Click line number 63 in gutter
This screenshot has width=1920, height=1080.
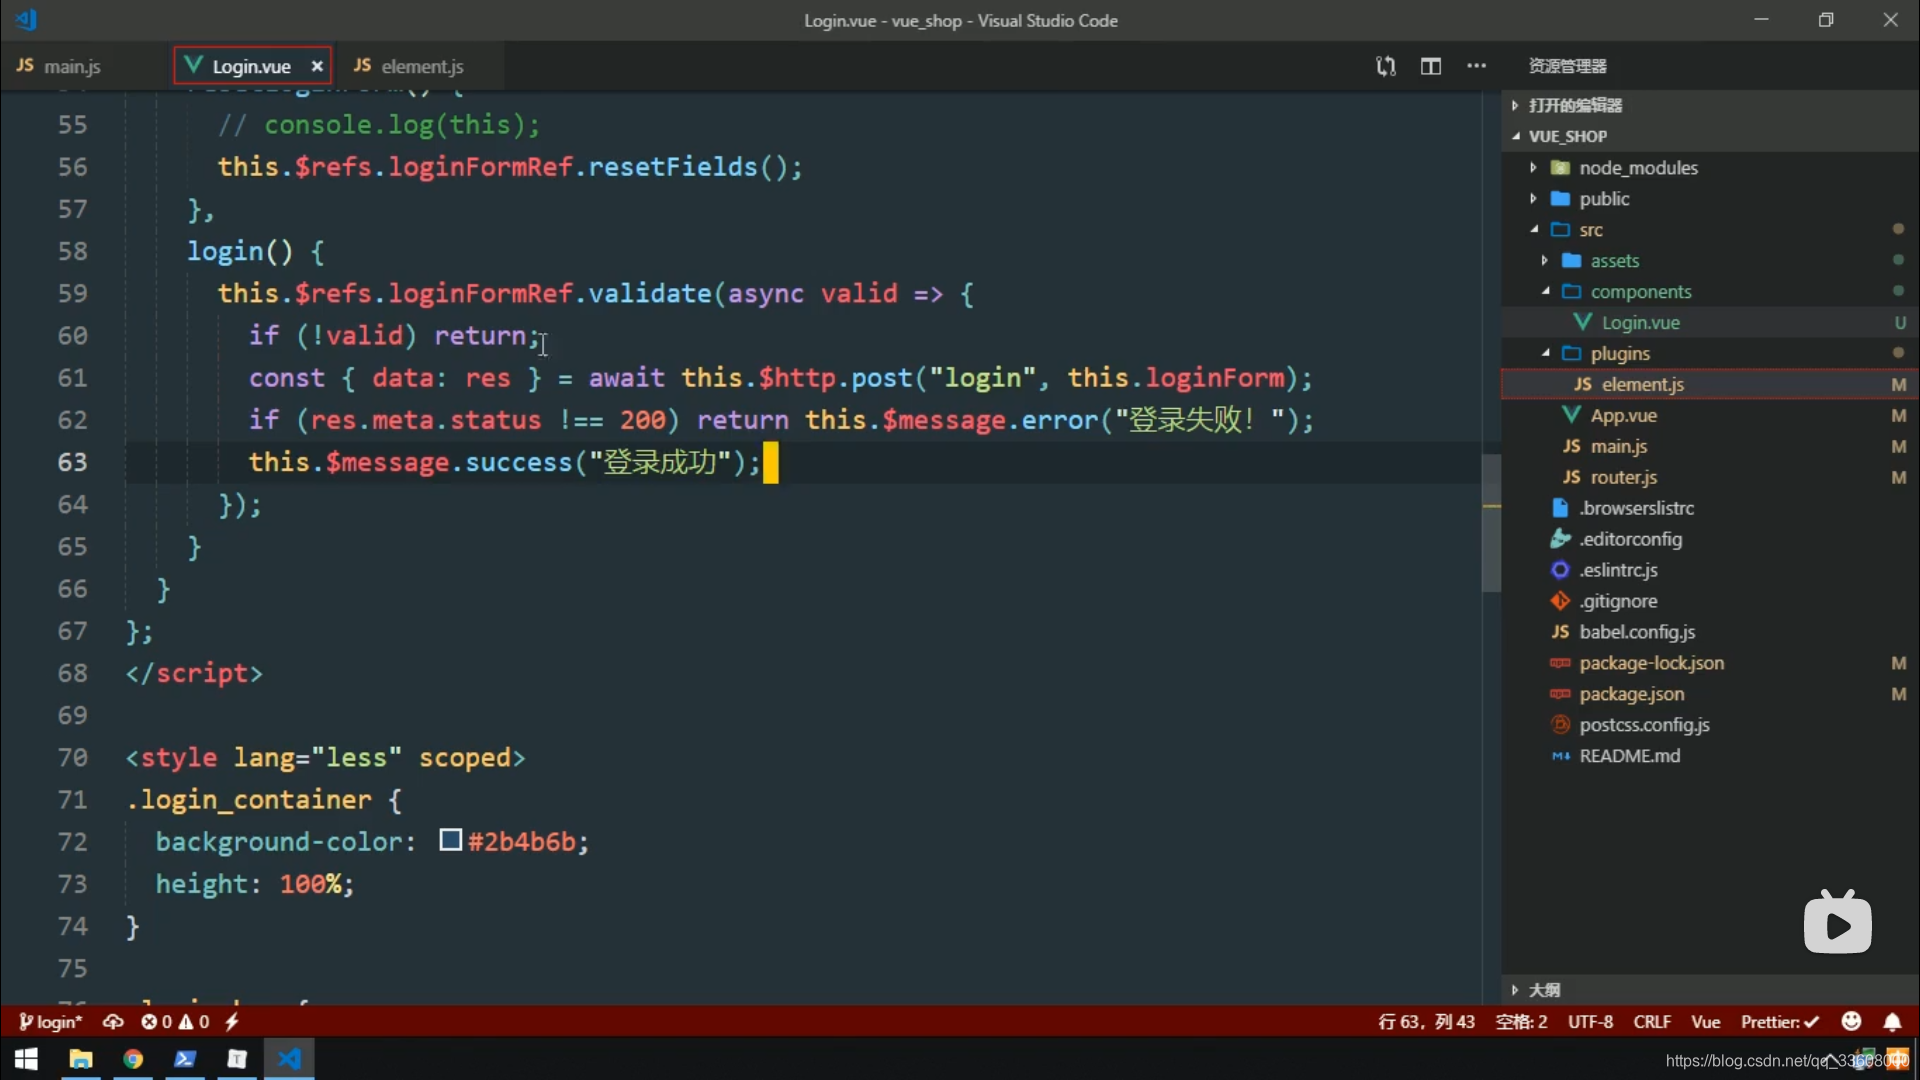click(72, 462)
